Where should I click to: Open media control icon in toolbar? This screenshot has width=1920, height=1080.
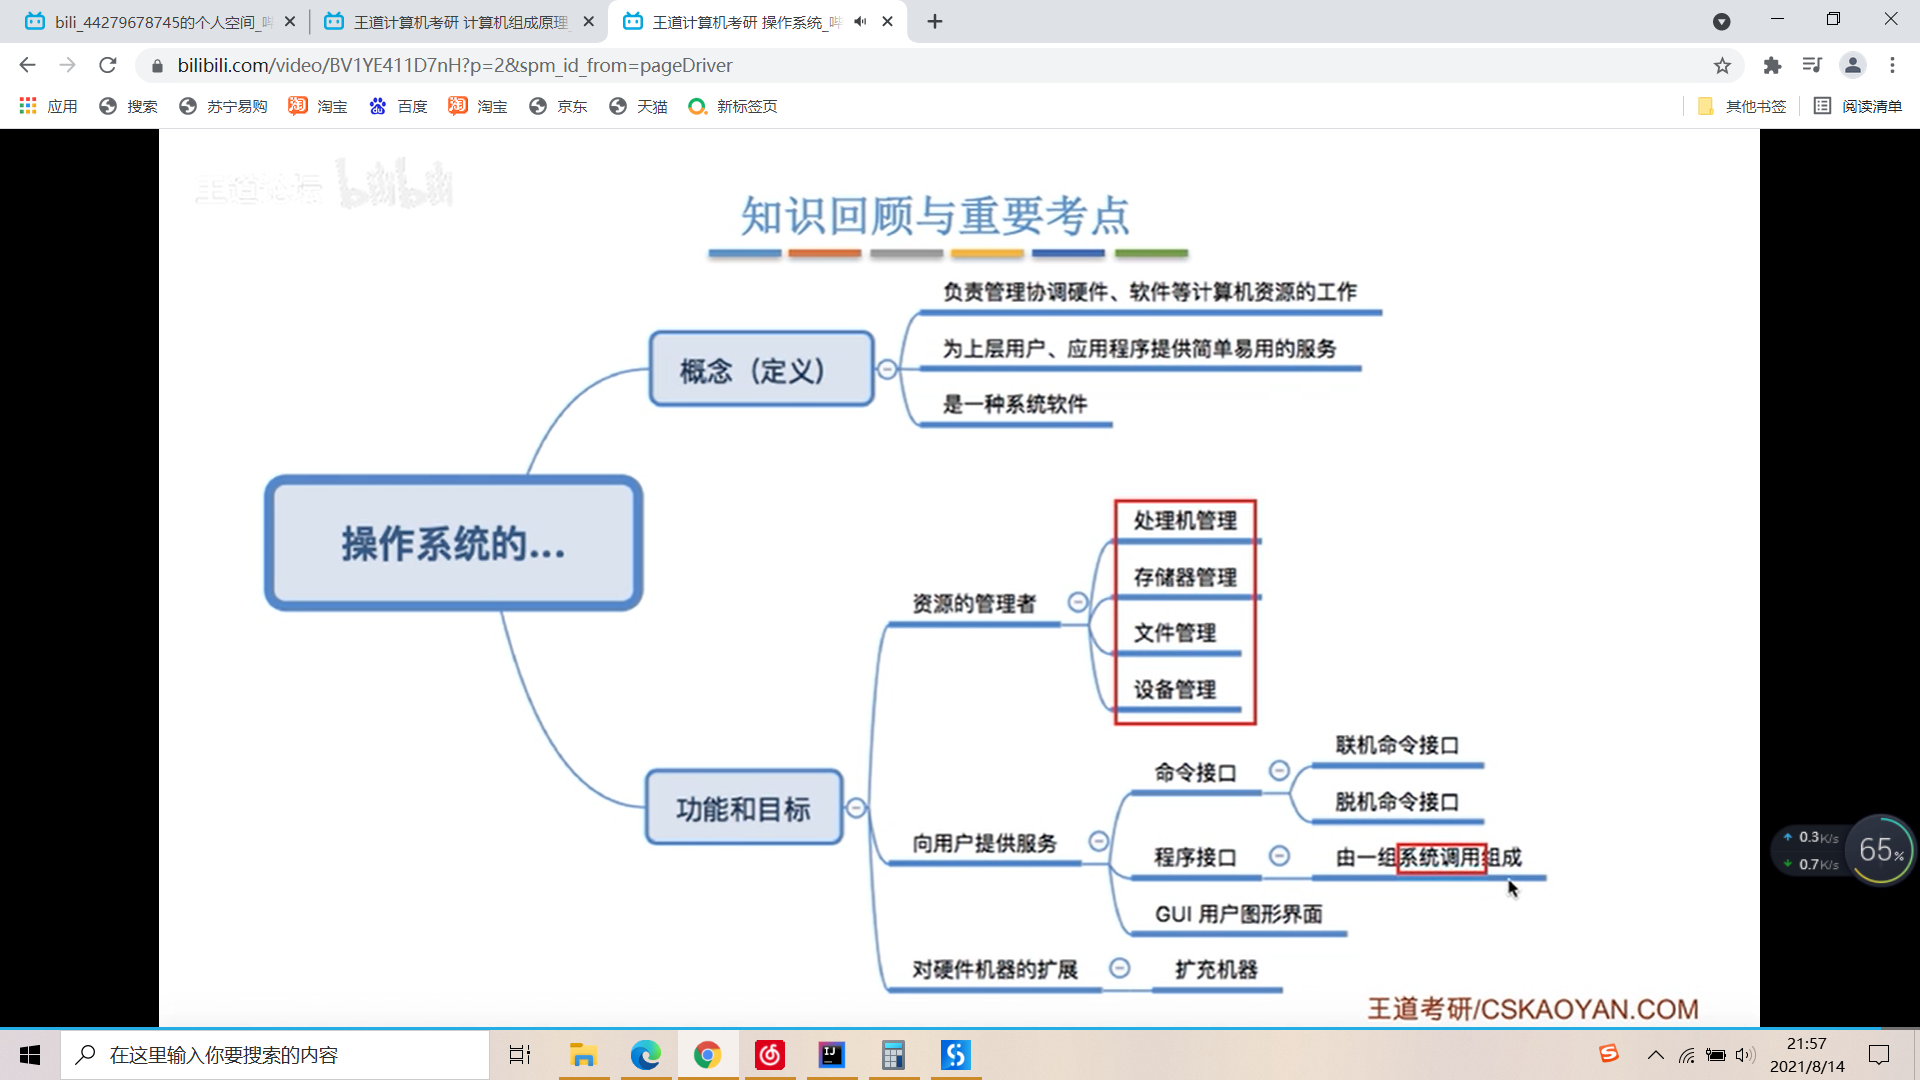click(1812, 66)
